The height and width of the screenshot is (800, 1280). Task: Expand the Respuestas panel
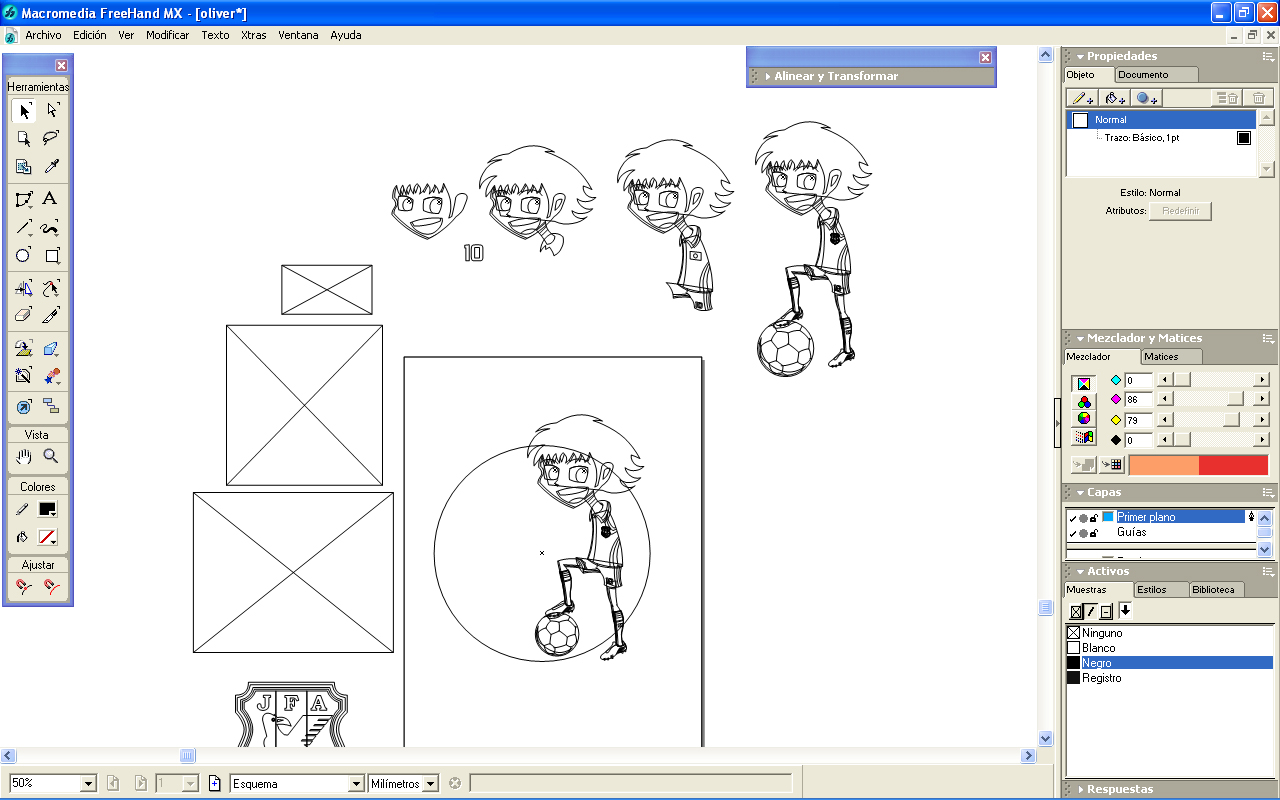coord(1080,790)
